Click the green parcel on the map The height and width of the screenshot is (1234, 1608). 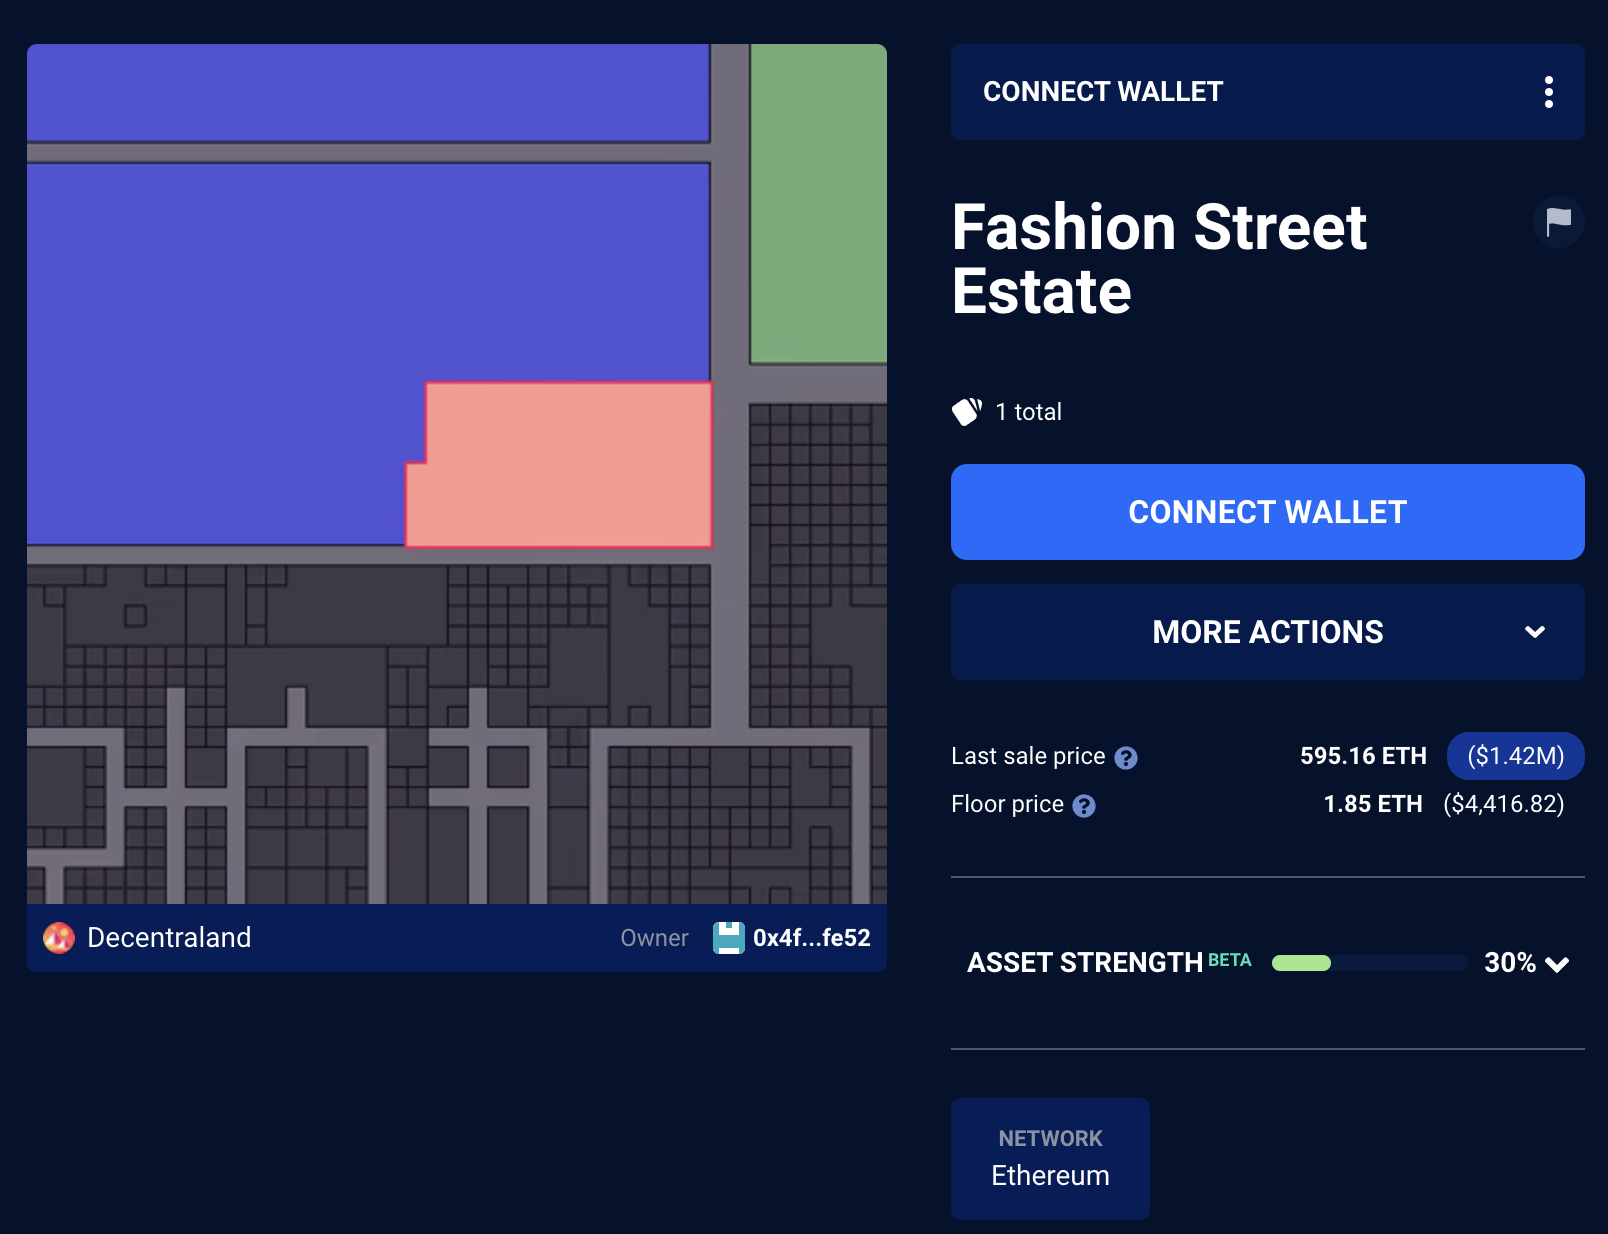(x=818, y=203)
